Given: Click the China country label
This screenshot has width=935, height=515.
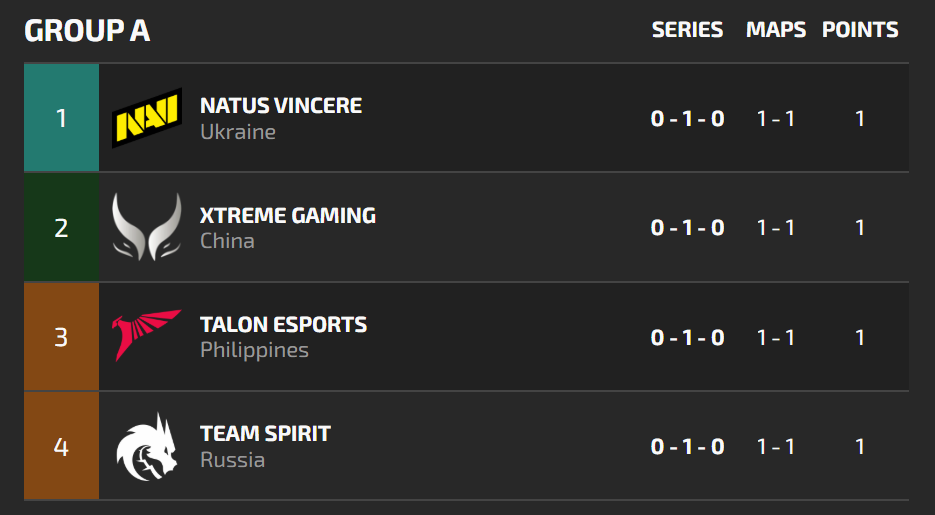Looking at the screenshot, I should coord(227,241).
